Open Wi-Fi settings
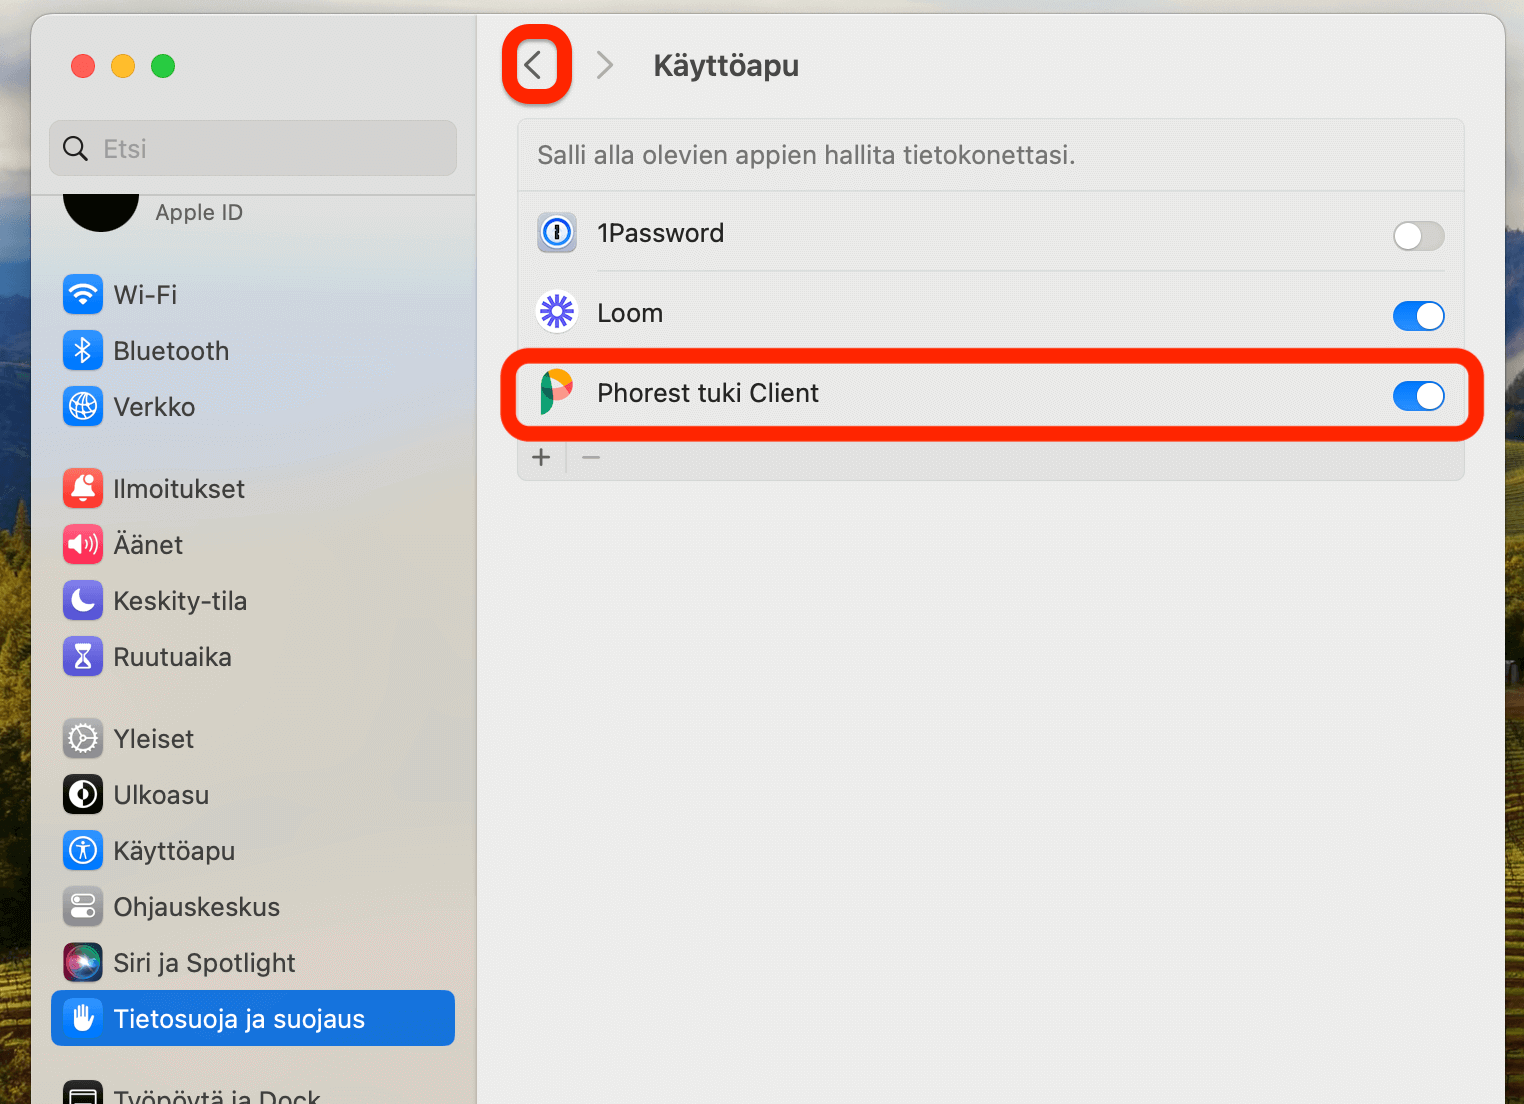 coord(145,295)
